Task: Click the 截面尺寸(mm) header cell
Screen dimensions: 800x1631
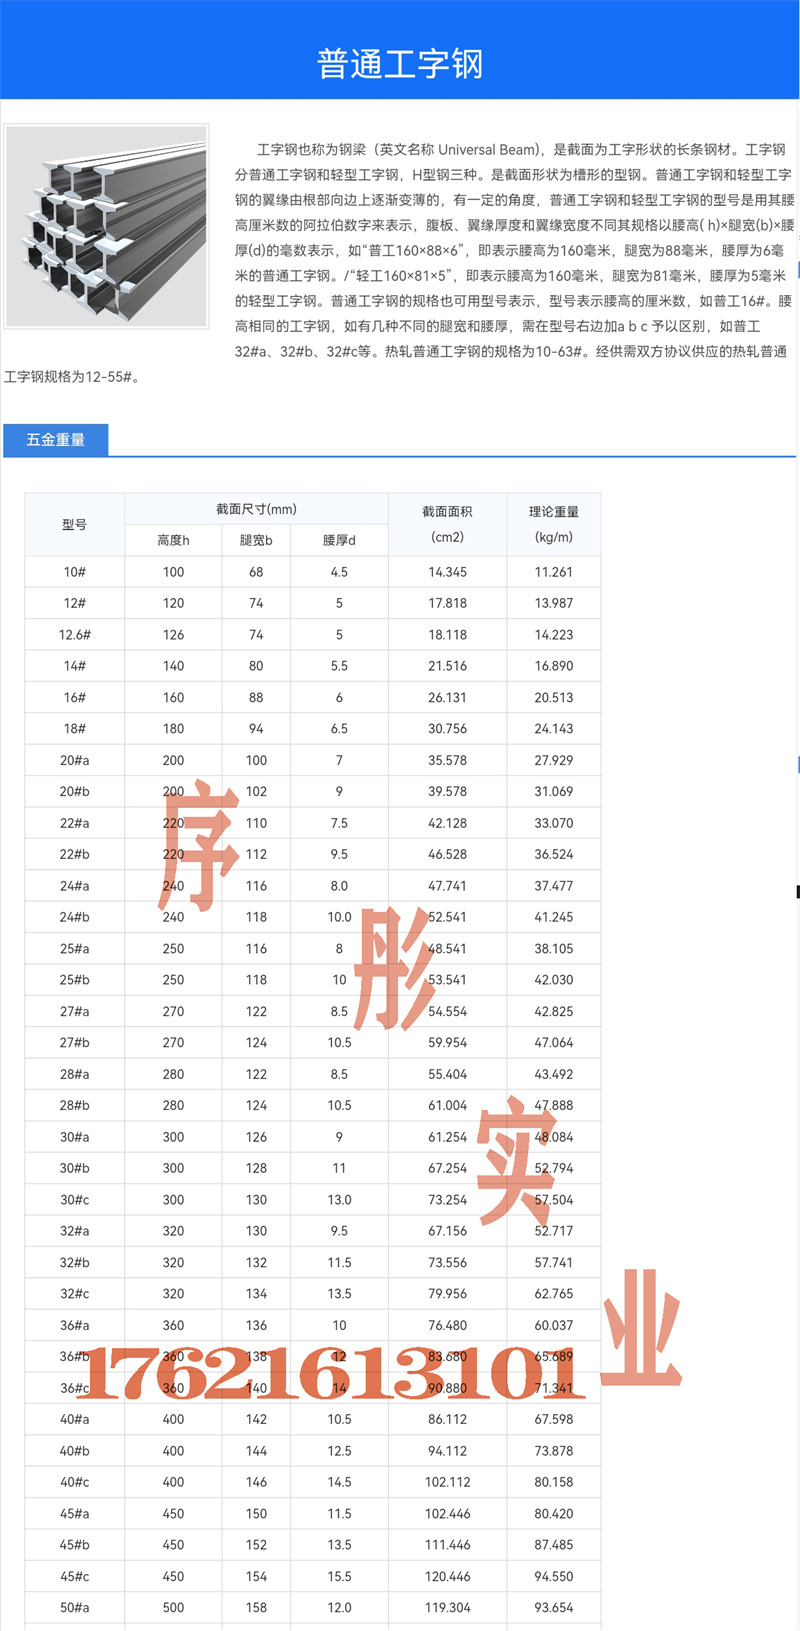Action: (x=256, y=509)
